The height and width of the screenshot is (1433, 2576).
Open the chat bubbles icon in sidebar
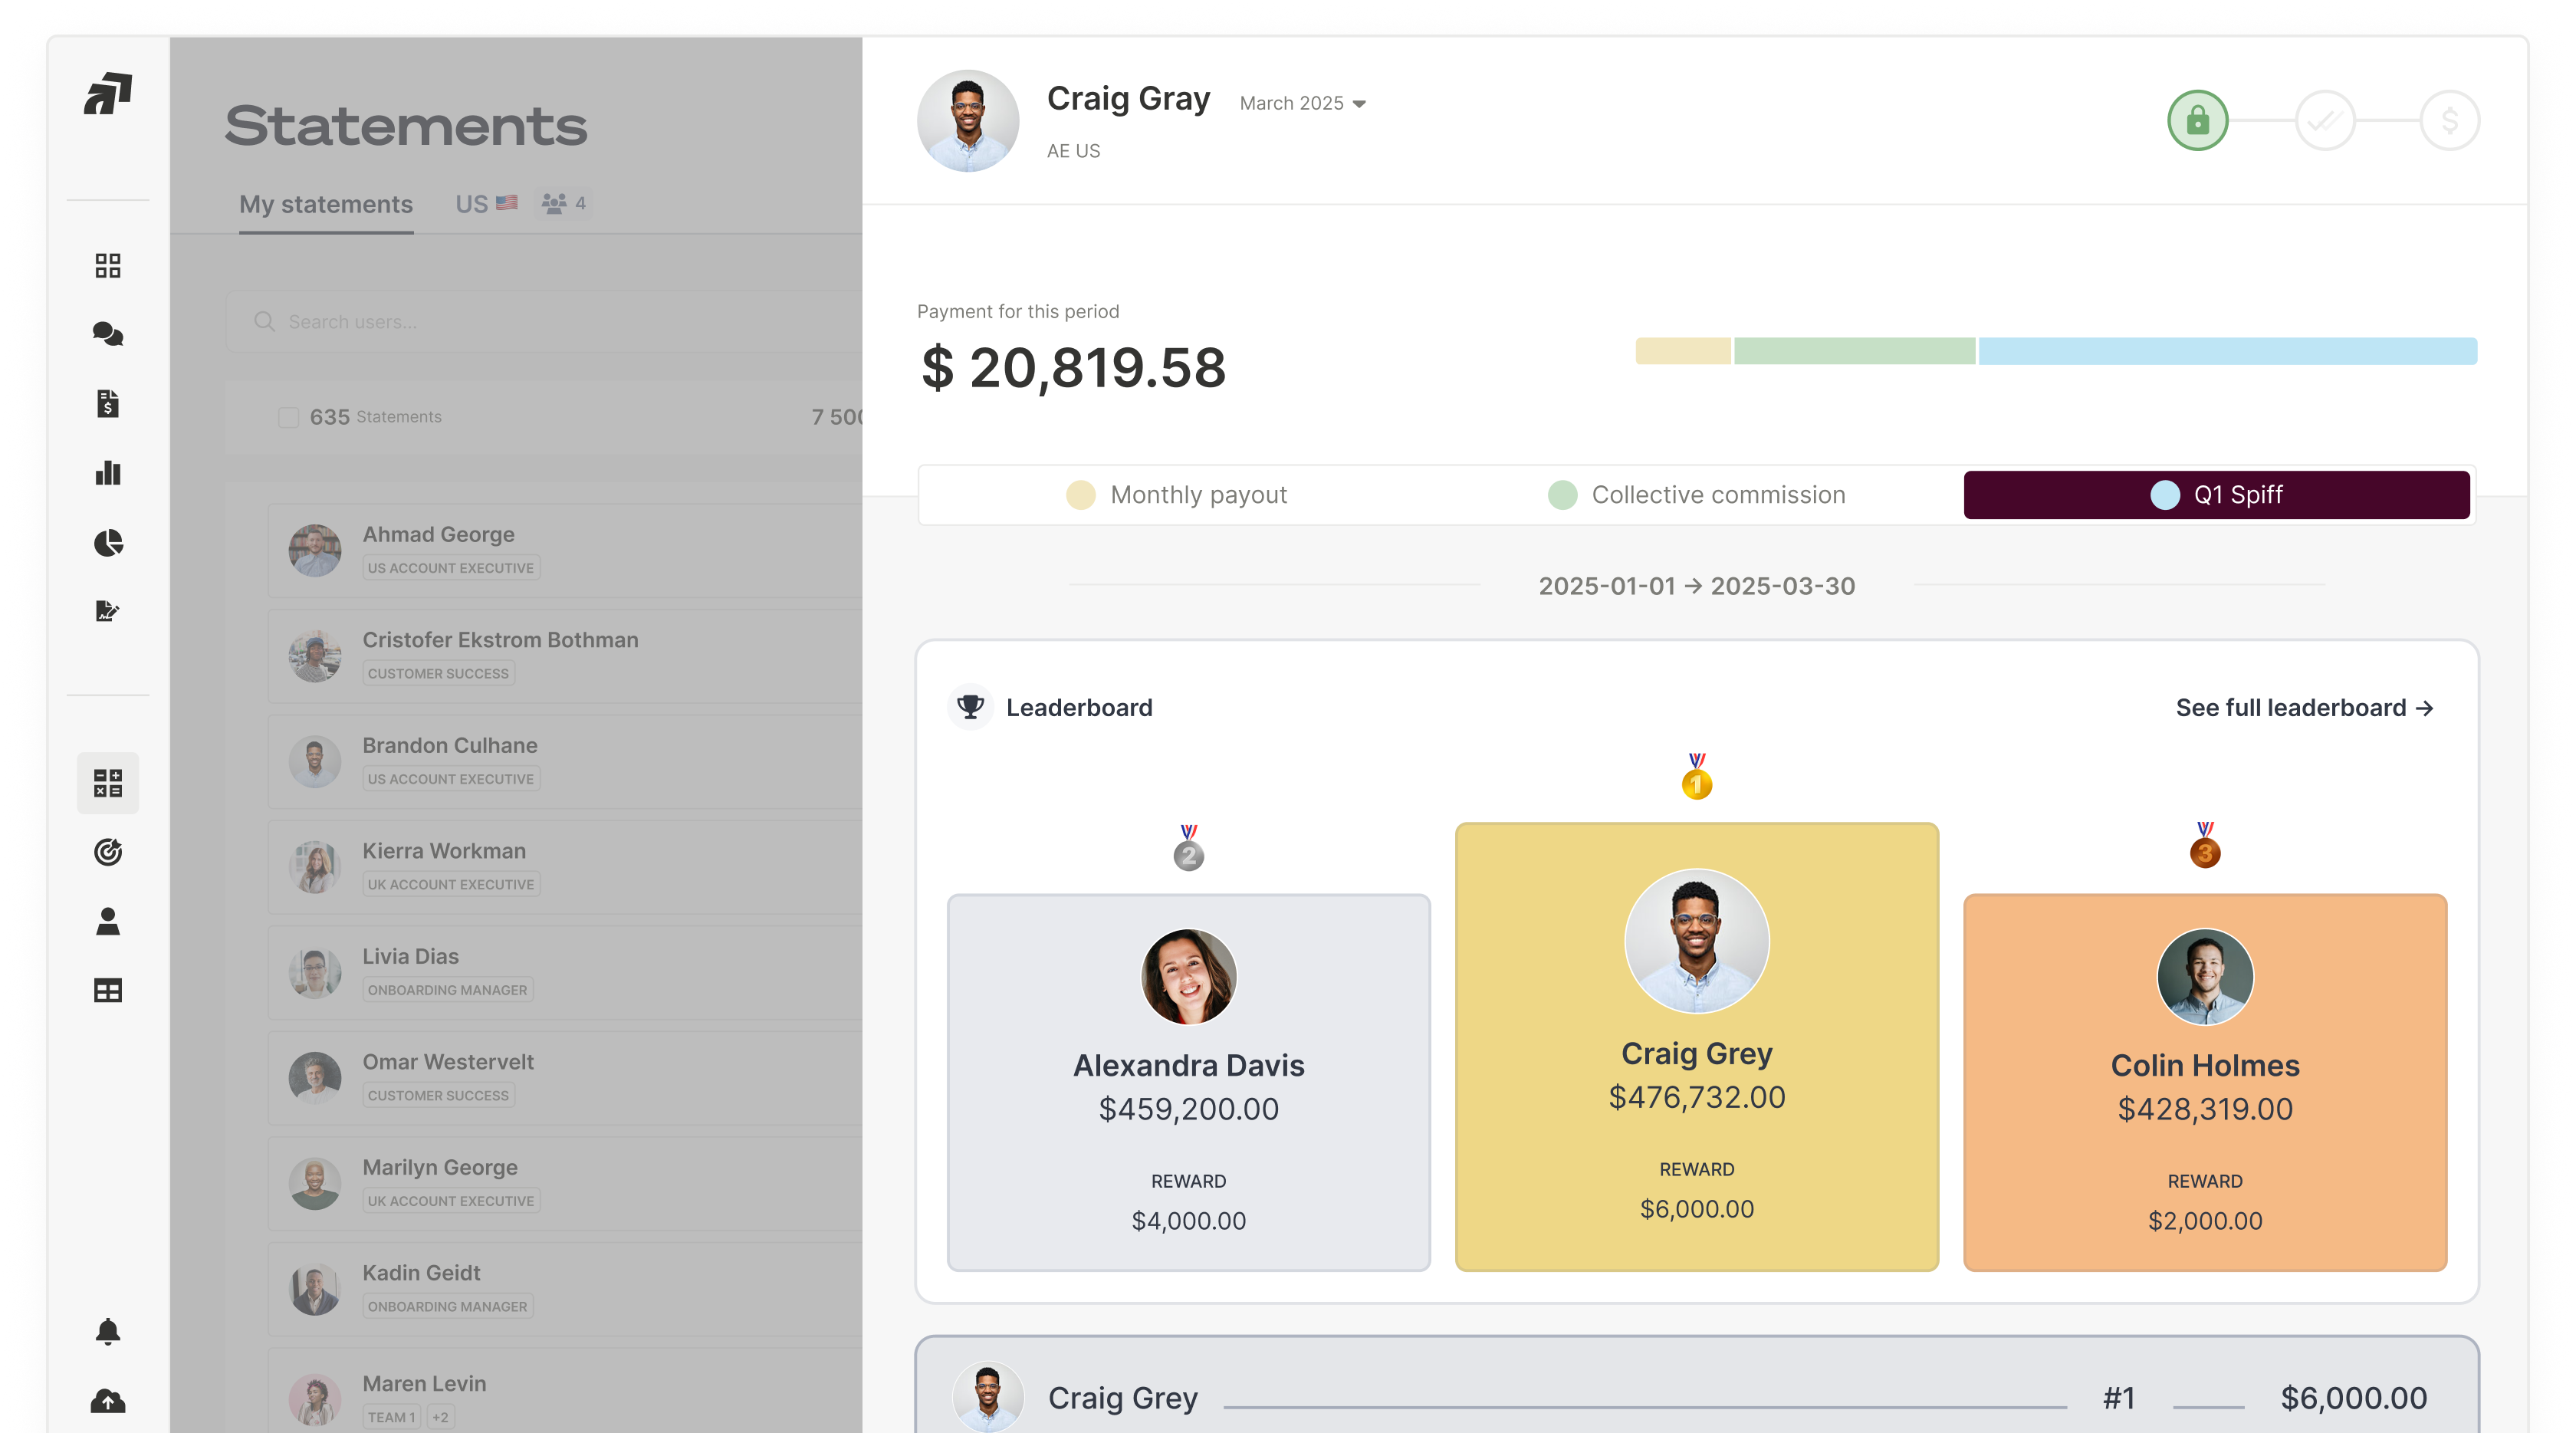coord(108,334)
